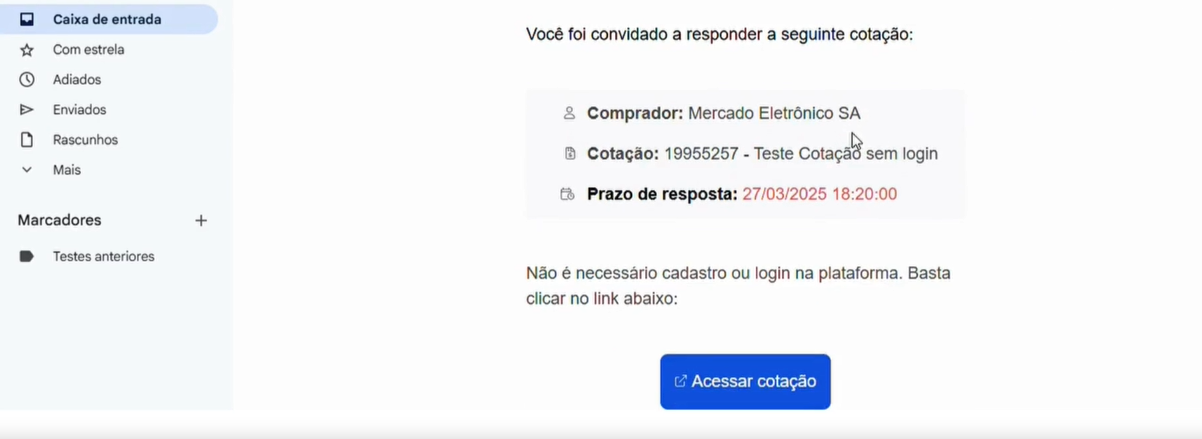Click the clock icon for Adiados

pyautogui.click(x=27, y=80)
